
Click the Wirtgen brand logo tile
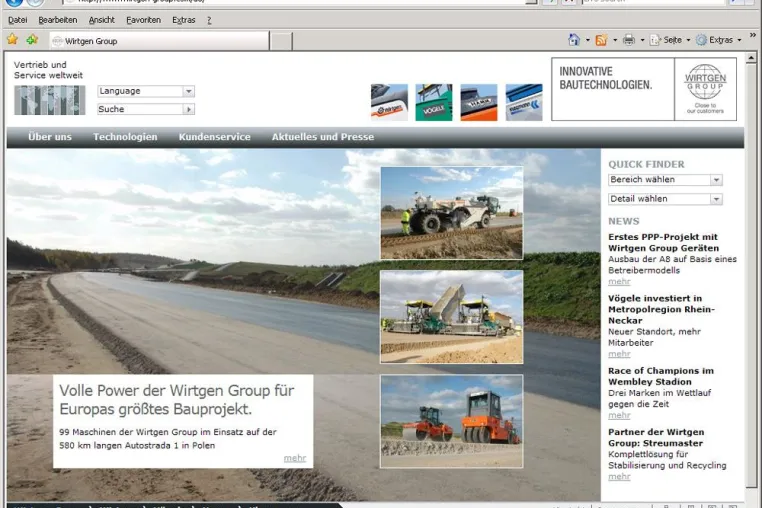point(389,102)
